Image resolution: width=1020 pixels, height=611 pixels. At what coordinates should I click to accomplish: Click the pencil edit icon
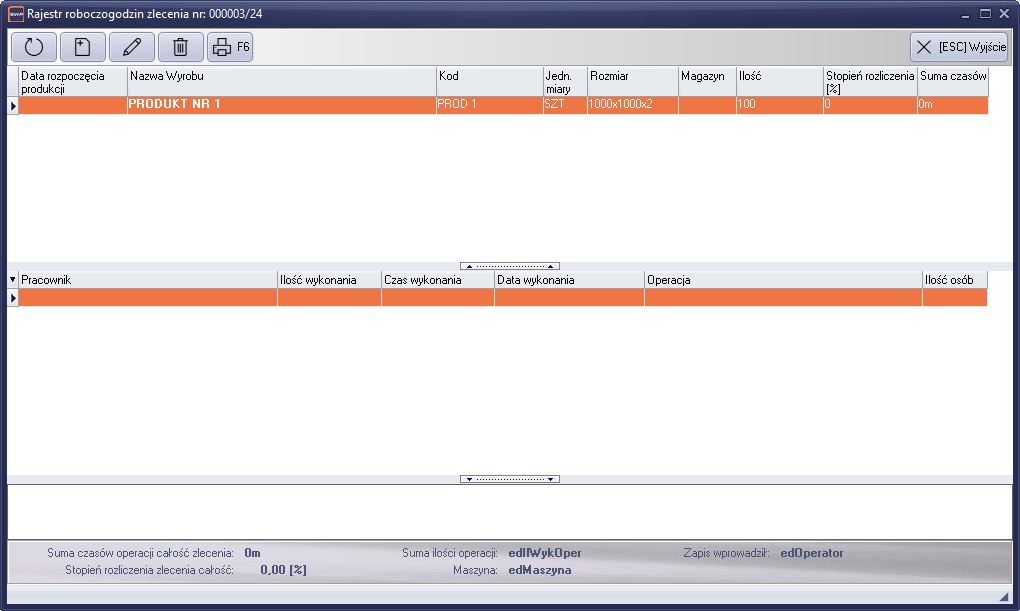(x=132, y=47)
